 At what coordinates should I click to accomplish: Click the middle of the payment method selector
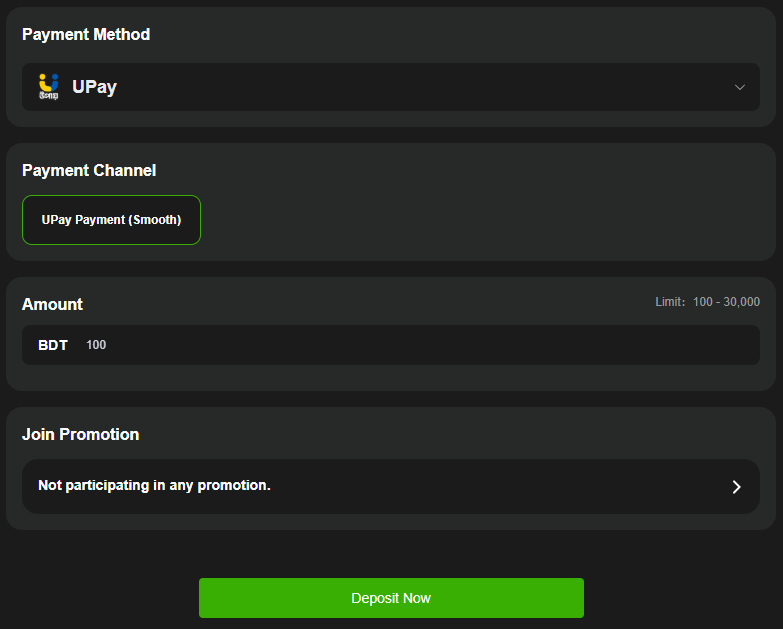[391, 87]
